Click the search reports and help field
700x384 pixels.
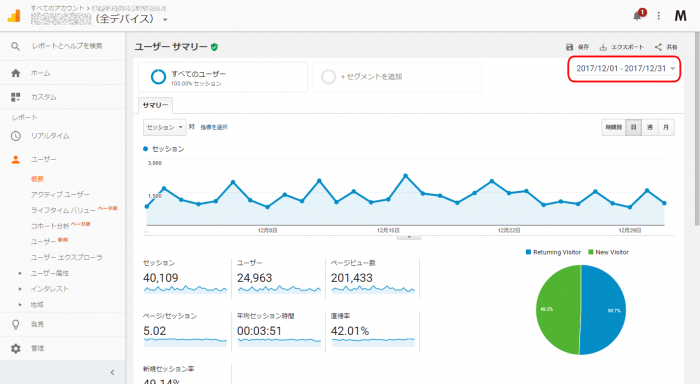67,46
